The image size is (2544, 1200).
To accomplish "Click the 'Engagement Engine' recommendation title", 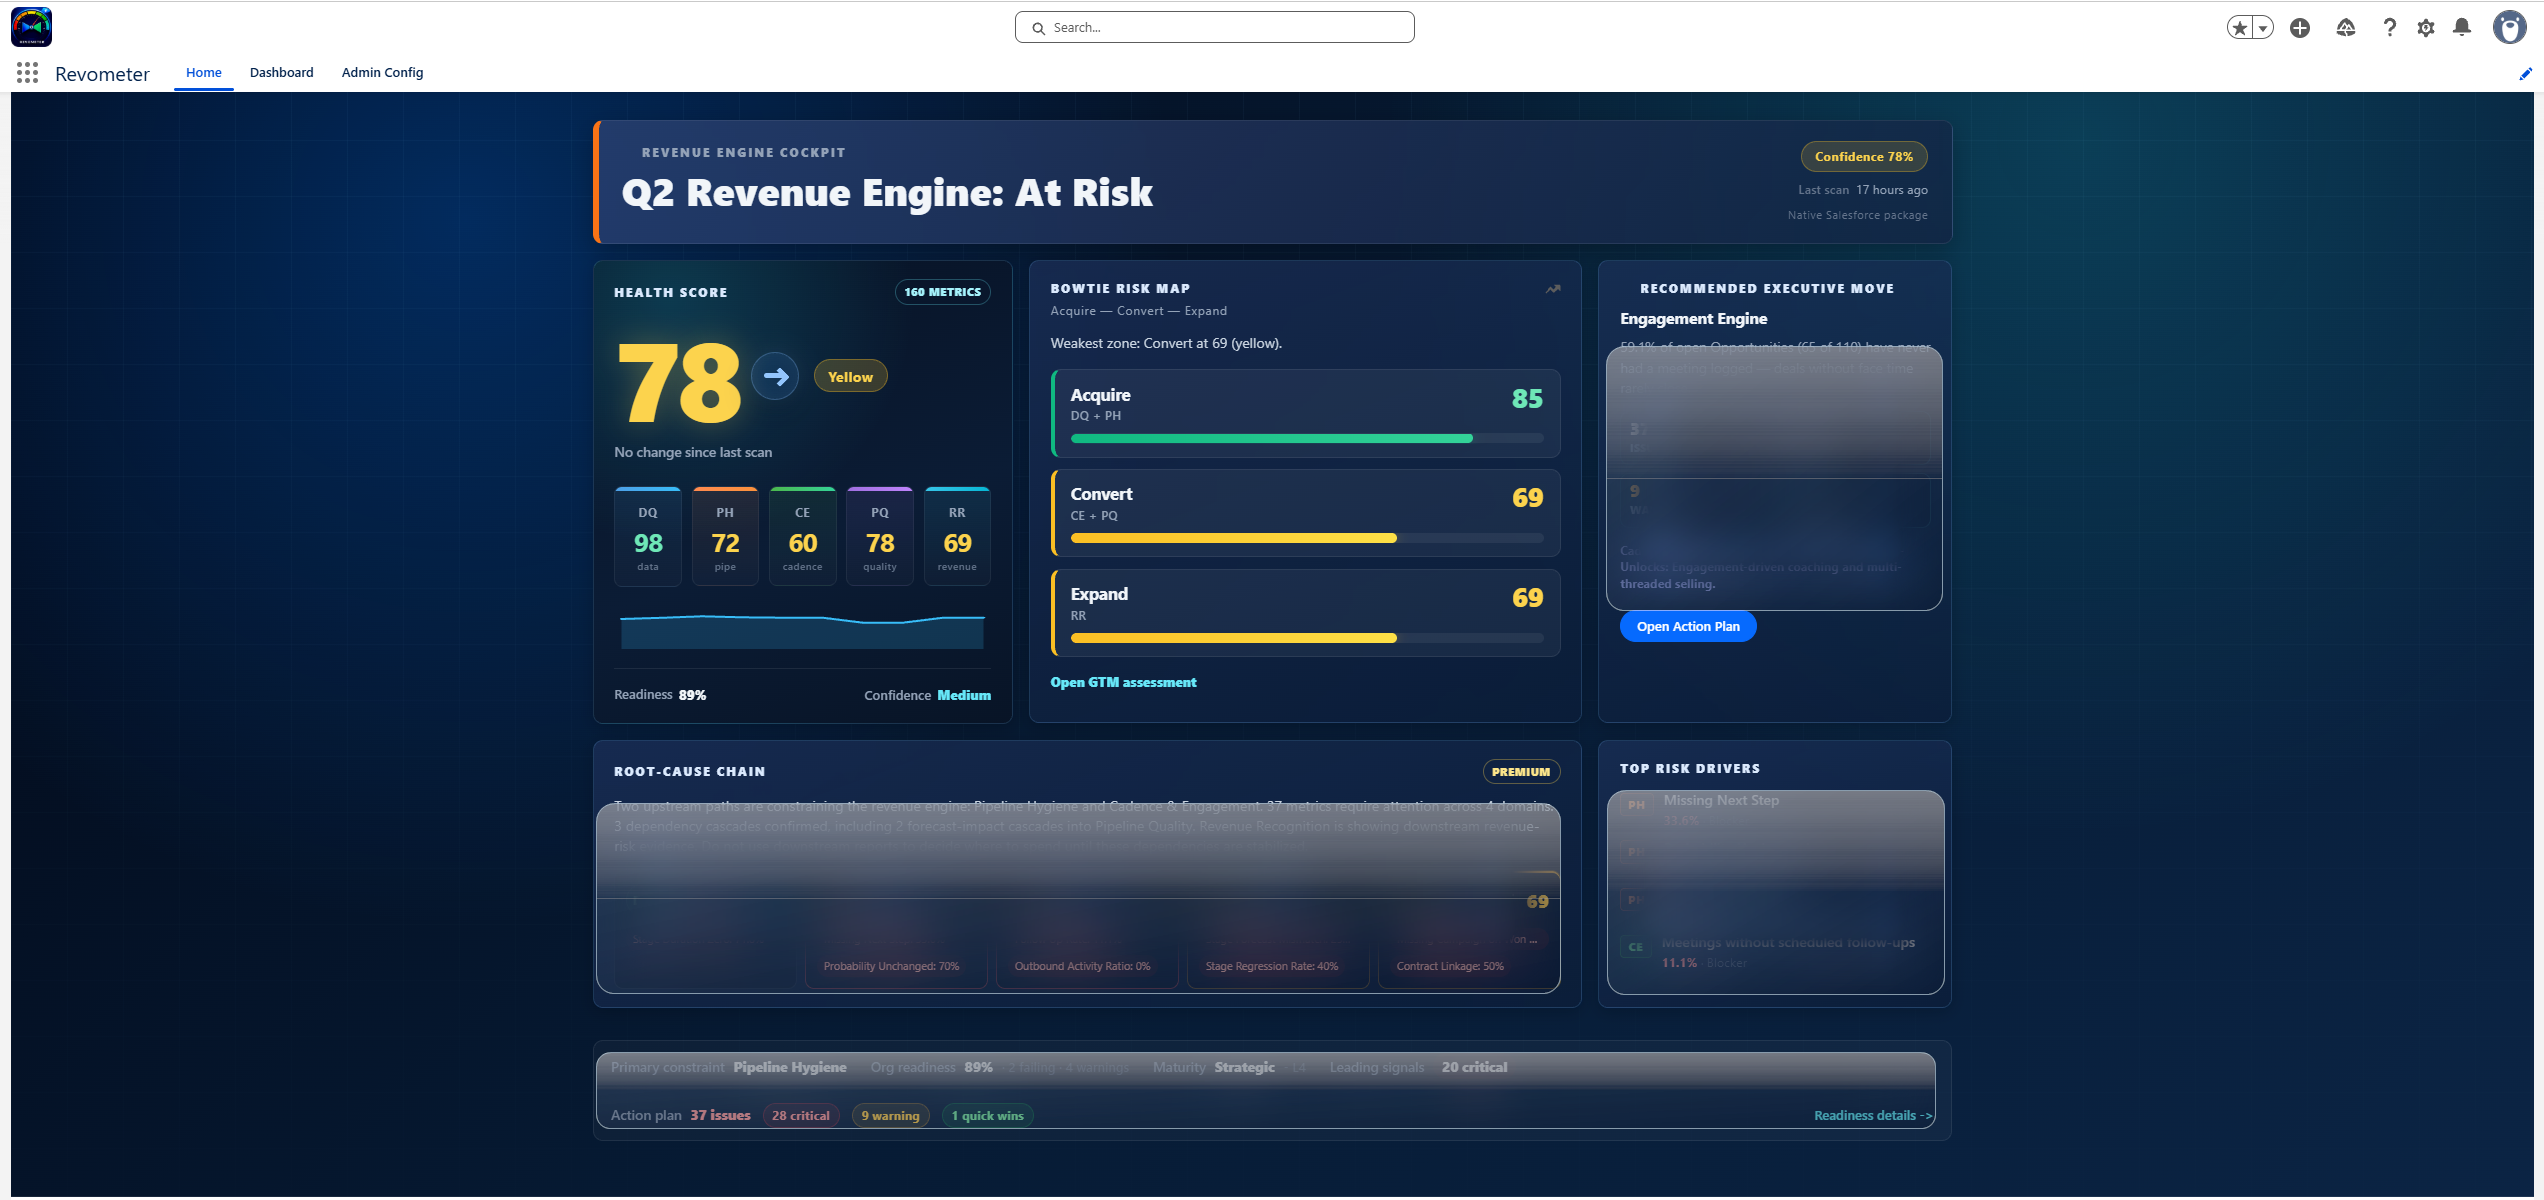I will click(1693, 319).
